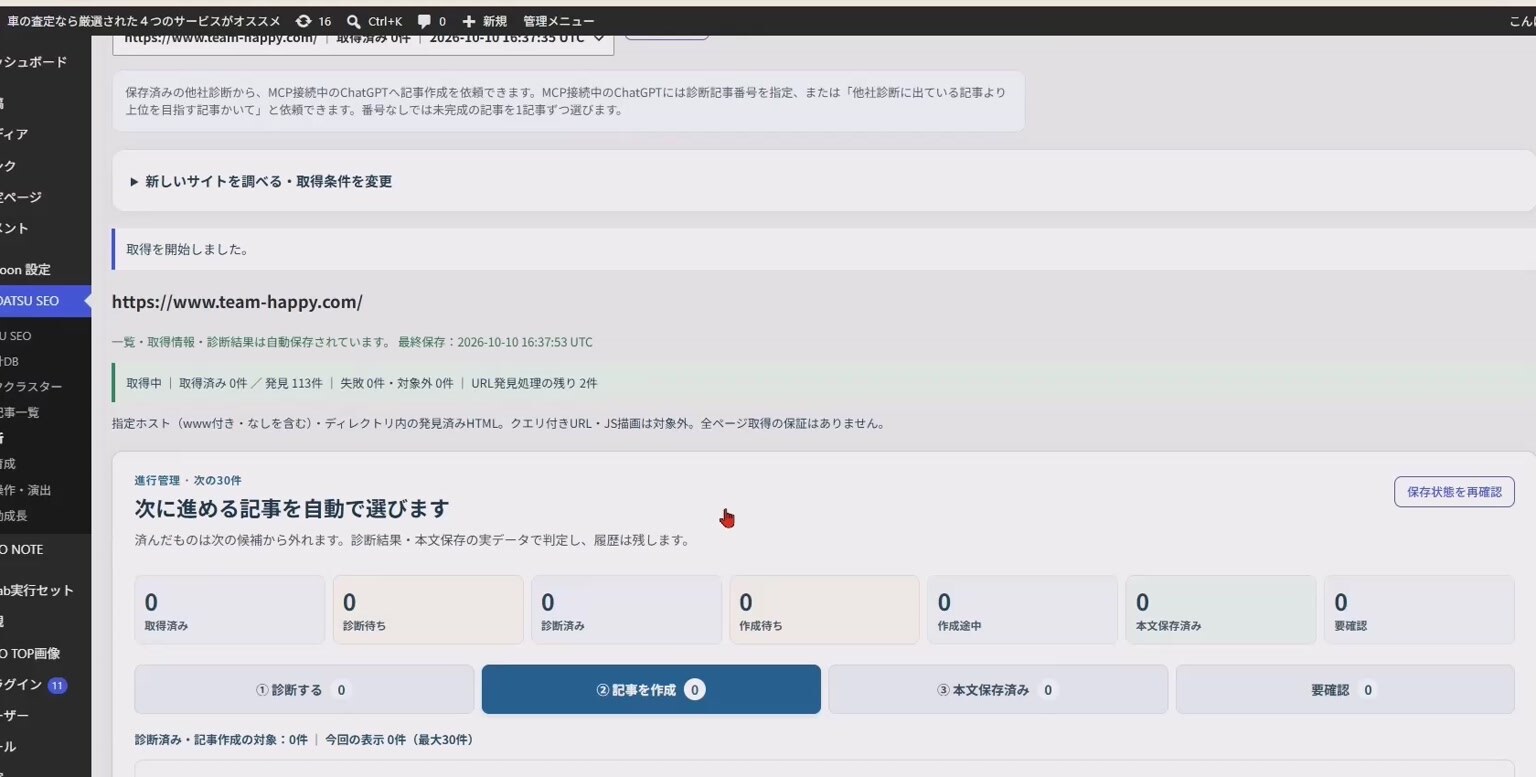Click the 本文保存済み counter card
Viewport: 1536px width, 777px height.
pos(1221,610)
